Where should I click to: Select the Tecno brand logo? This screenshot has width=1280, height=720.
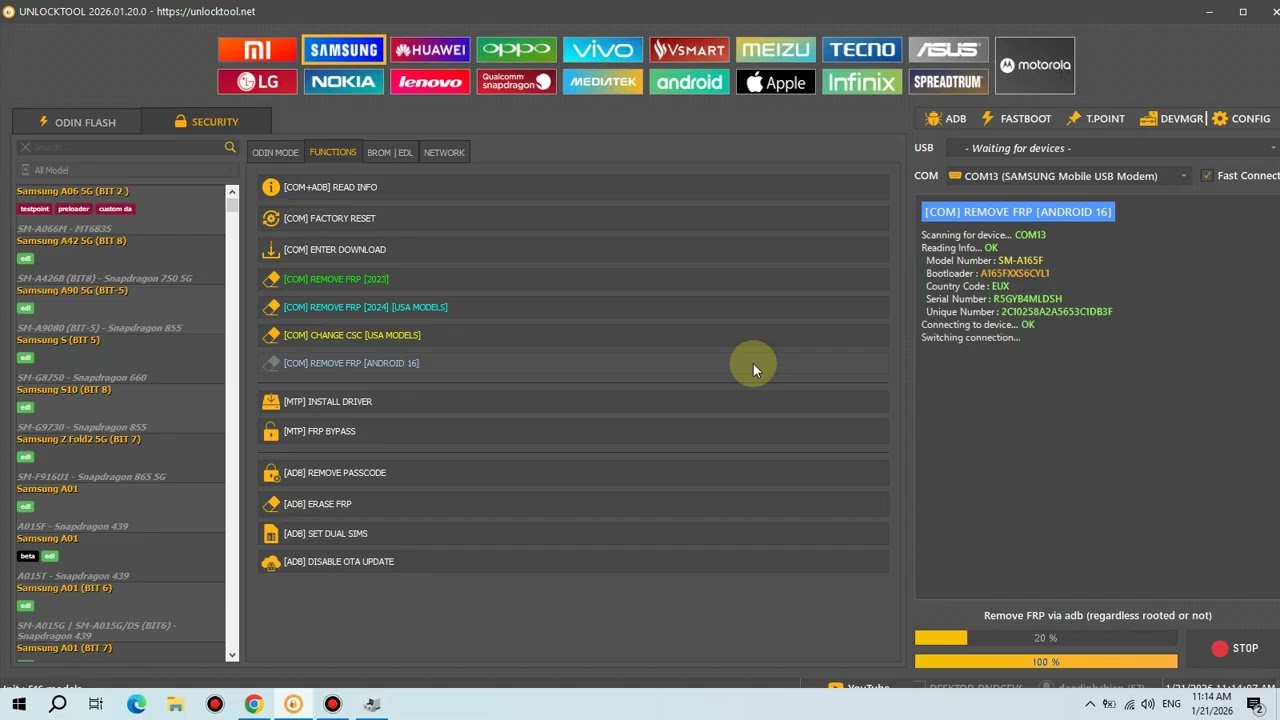point(862,50)
